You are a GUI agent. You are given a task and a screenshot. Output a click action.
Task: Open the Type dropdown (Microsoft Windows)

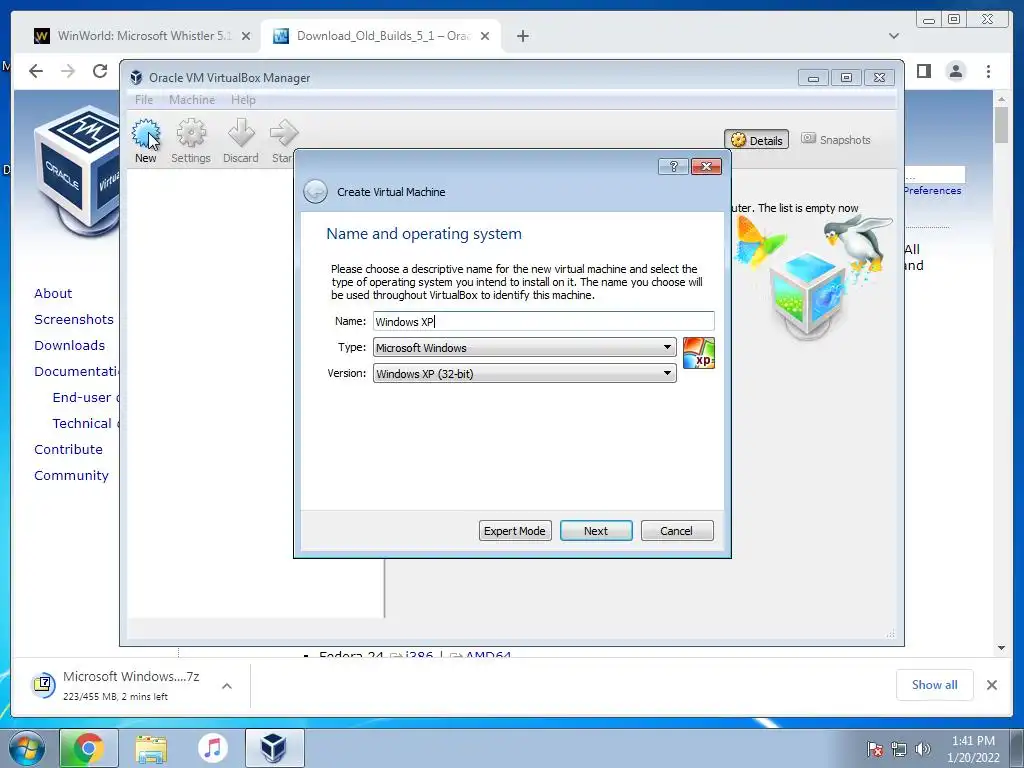(x=524, y=347)
